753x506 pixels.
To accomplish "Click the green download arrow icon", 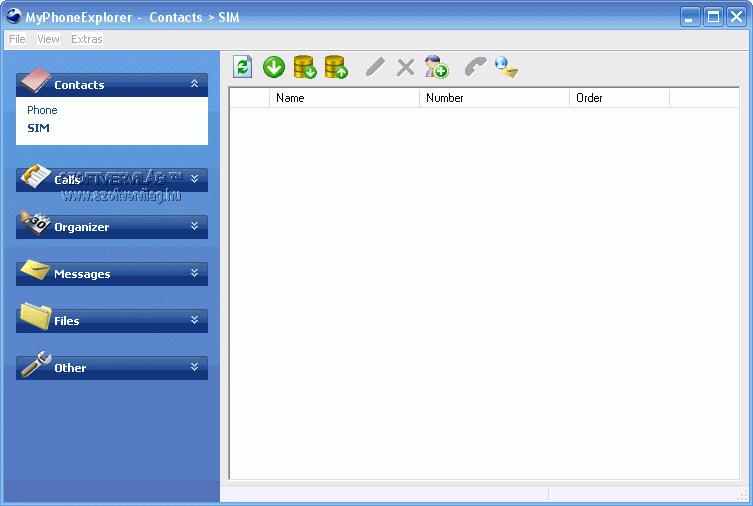I will (274, 67).
